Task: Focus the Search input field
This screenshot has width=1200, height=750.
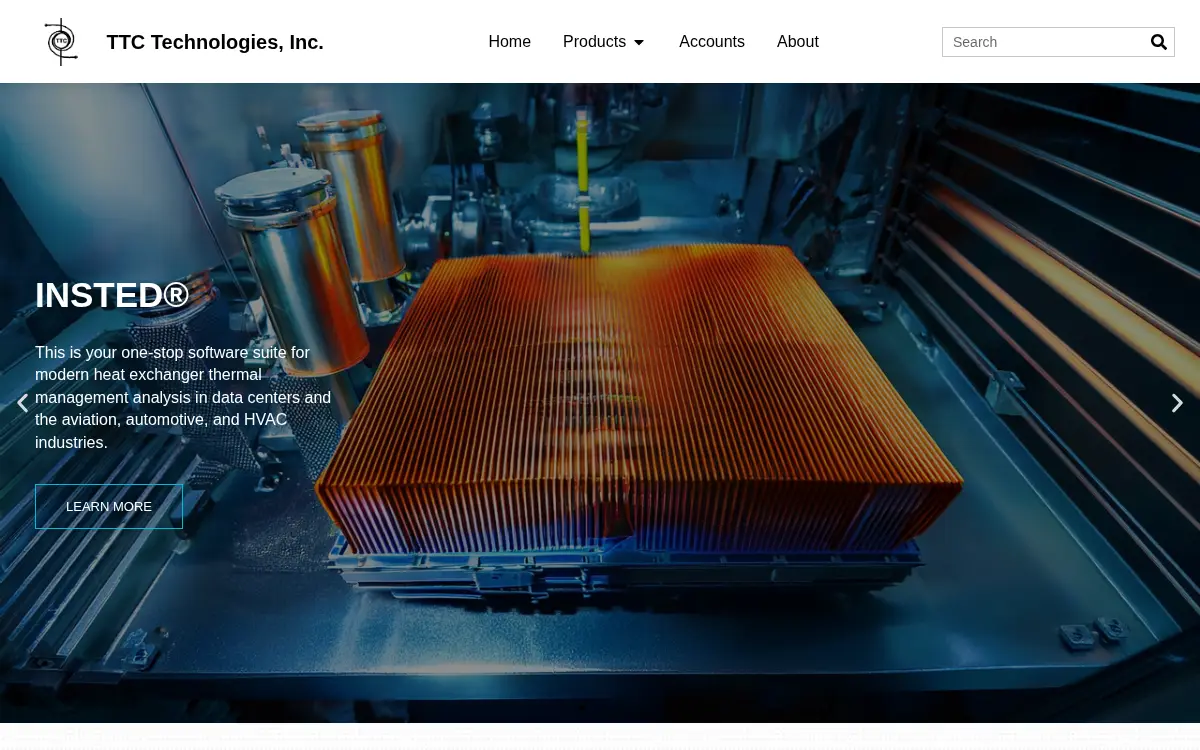Action: 1045,42
